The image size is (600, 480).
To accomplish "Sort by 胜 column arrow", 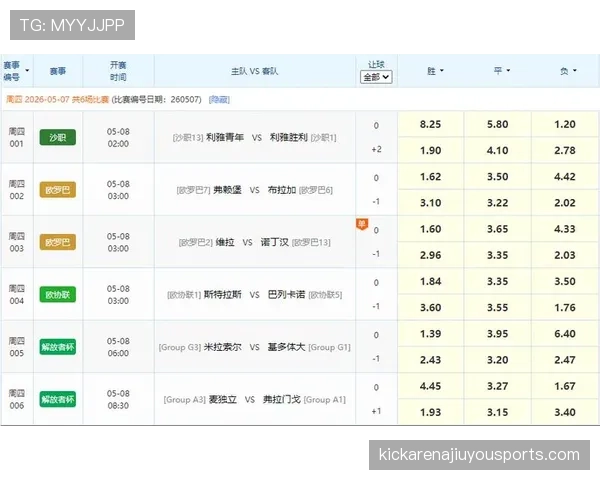I will tap(442, 71).
